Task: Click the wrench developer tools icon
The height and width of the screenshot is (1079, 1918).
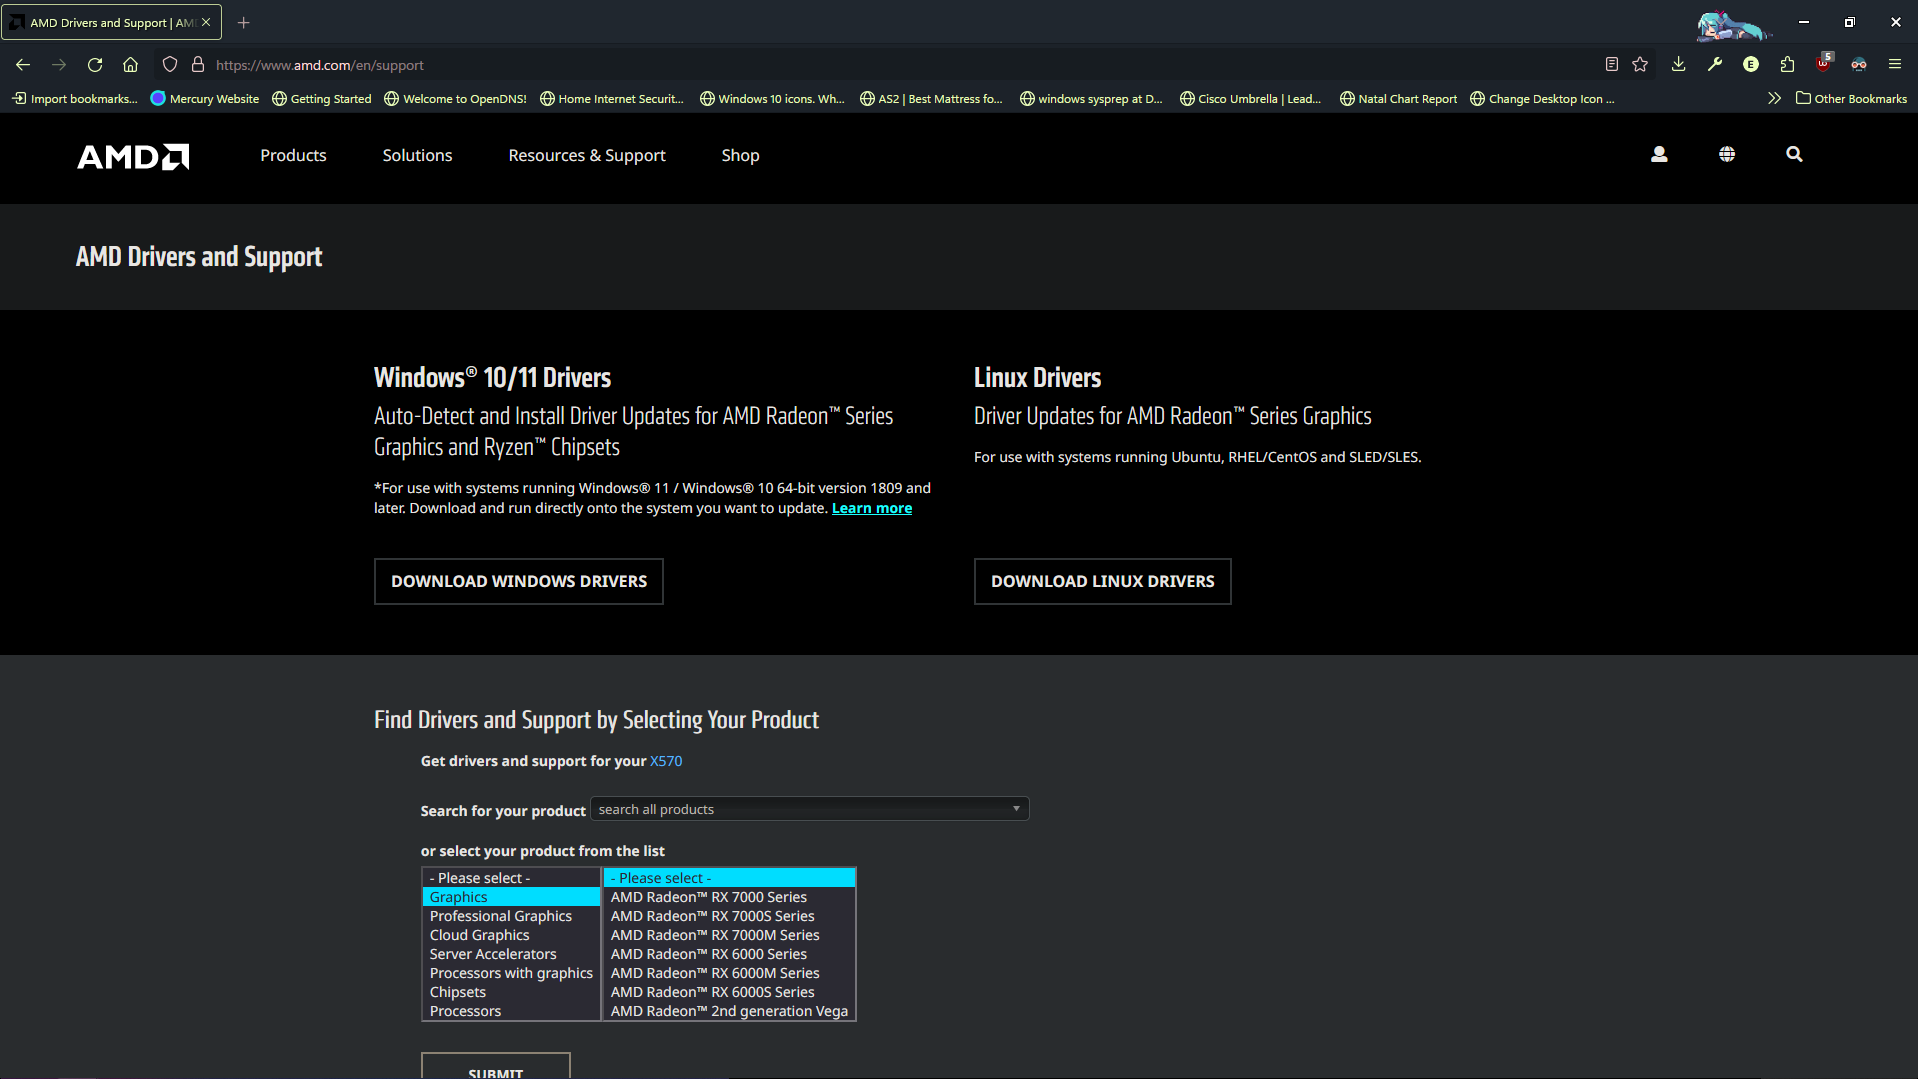Action: tap(1715, 65)
